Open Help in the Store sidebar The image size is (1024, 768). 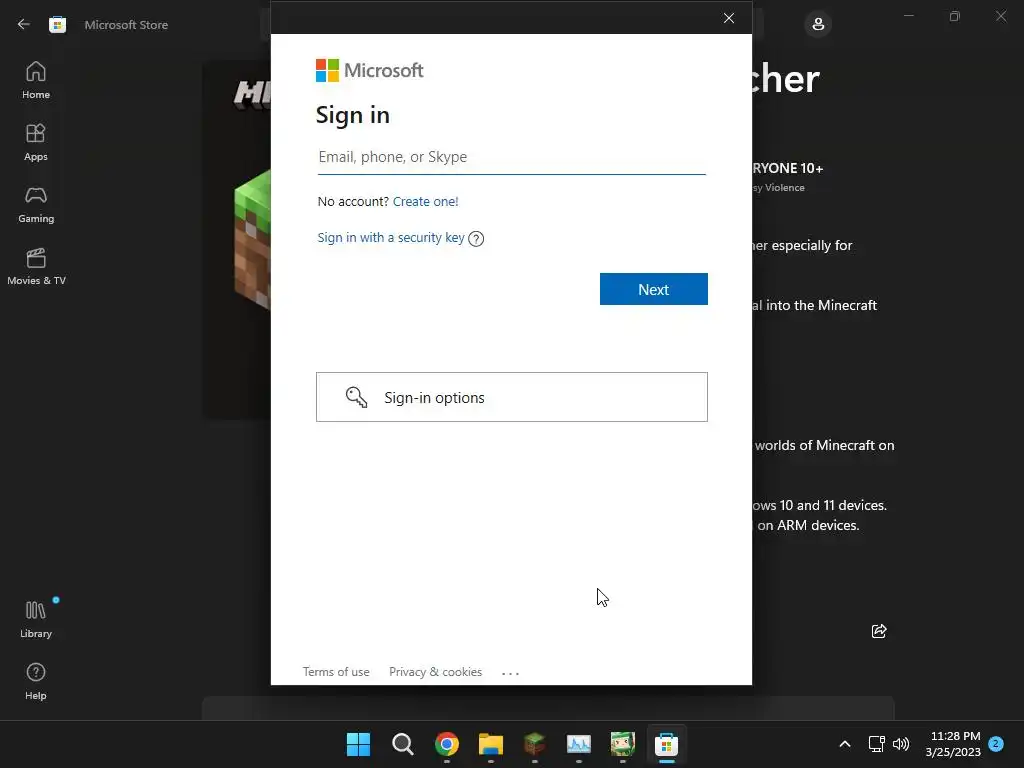[x=36, y=682]
